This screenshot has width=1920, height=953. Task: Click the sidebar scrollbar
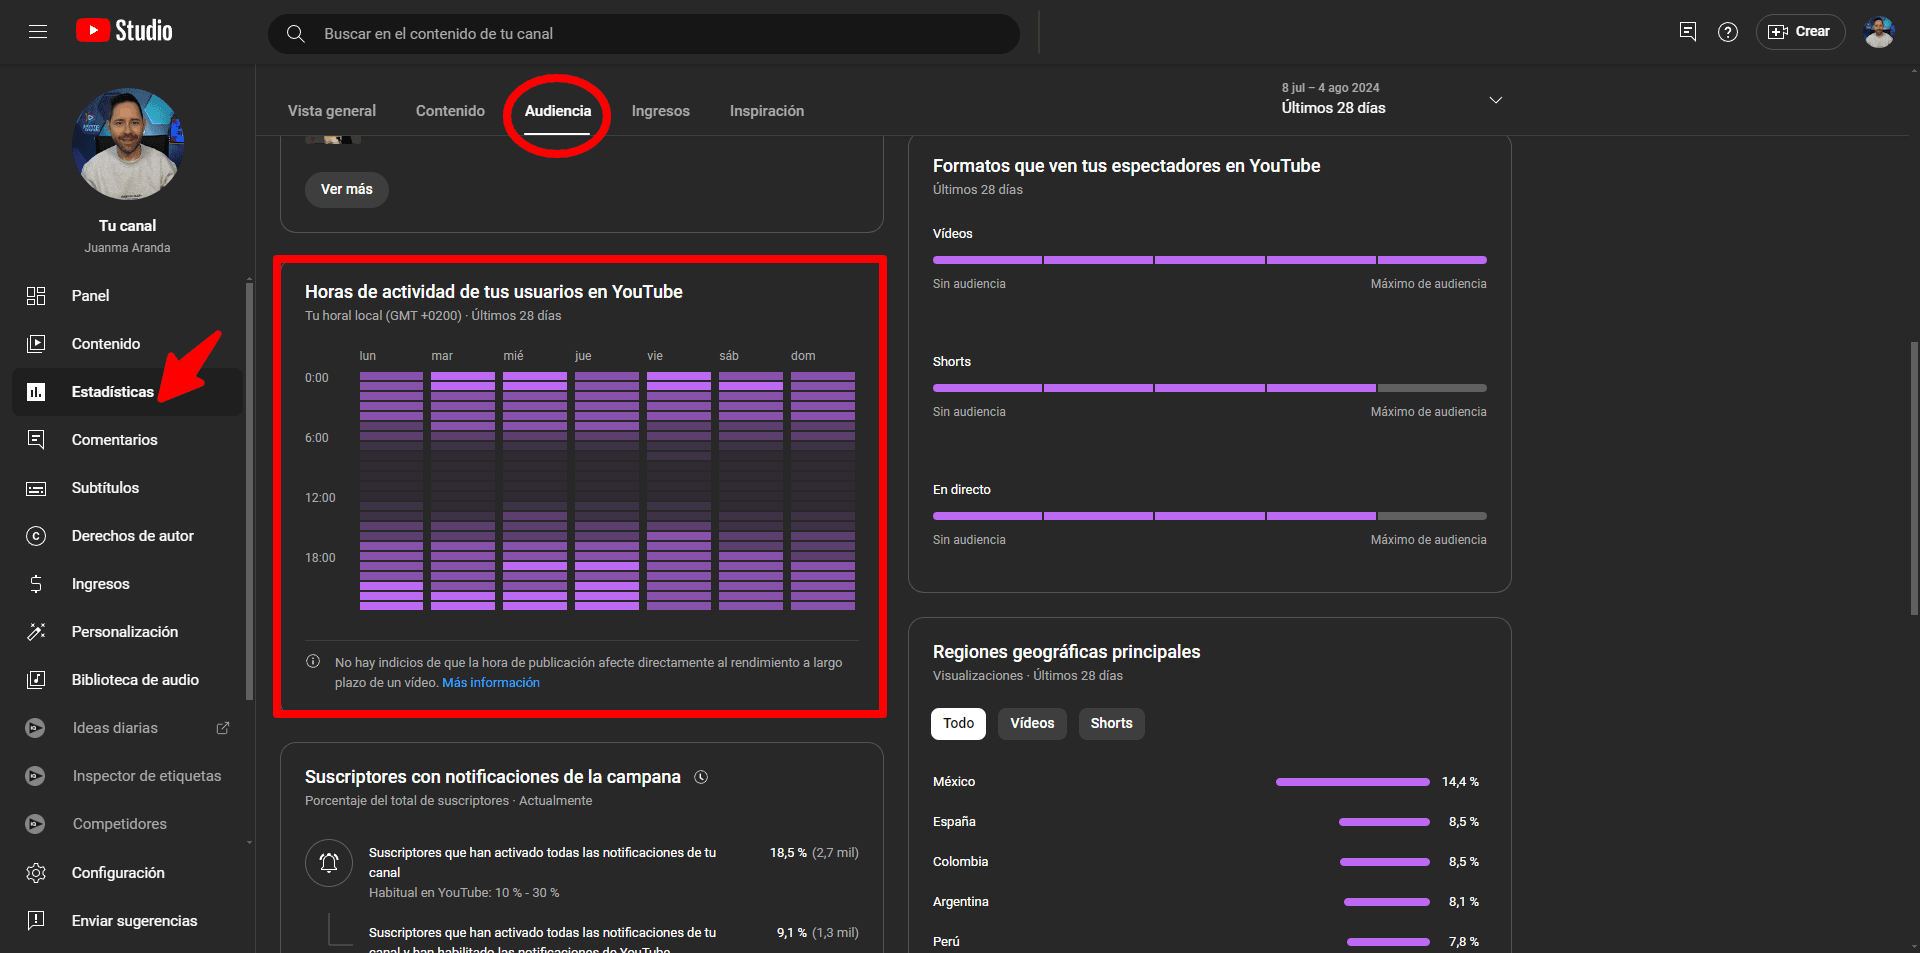tap(249, 490)
